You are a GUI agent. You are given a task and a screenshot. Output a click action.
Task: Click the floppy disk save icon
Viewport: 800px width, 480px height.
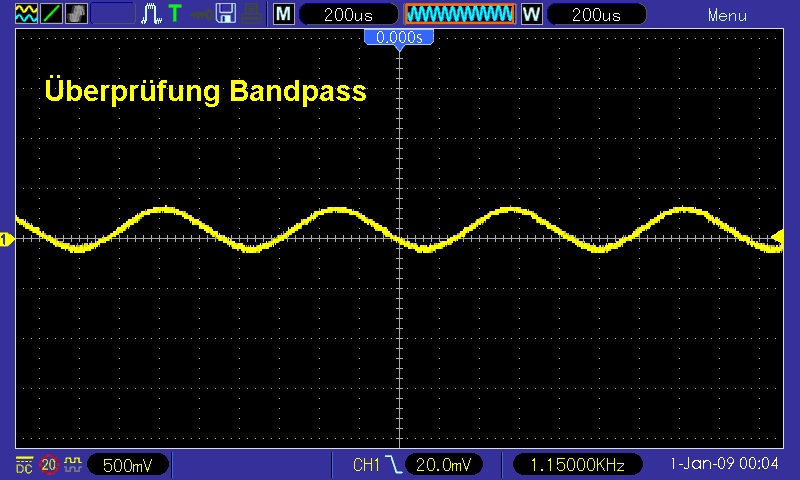tap(226, 14)
